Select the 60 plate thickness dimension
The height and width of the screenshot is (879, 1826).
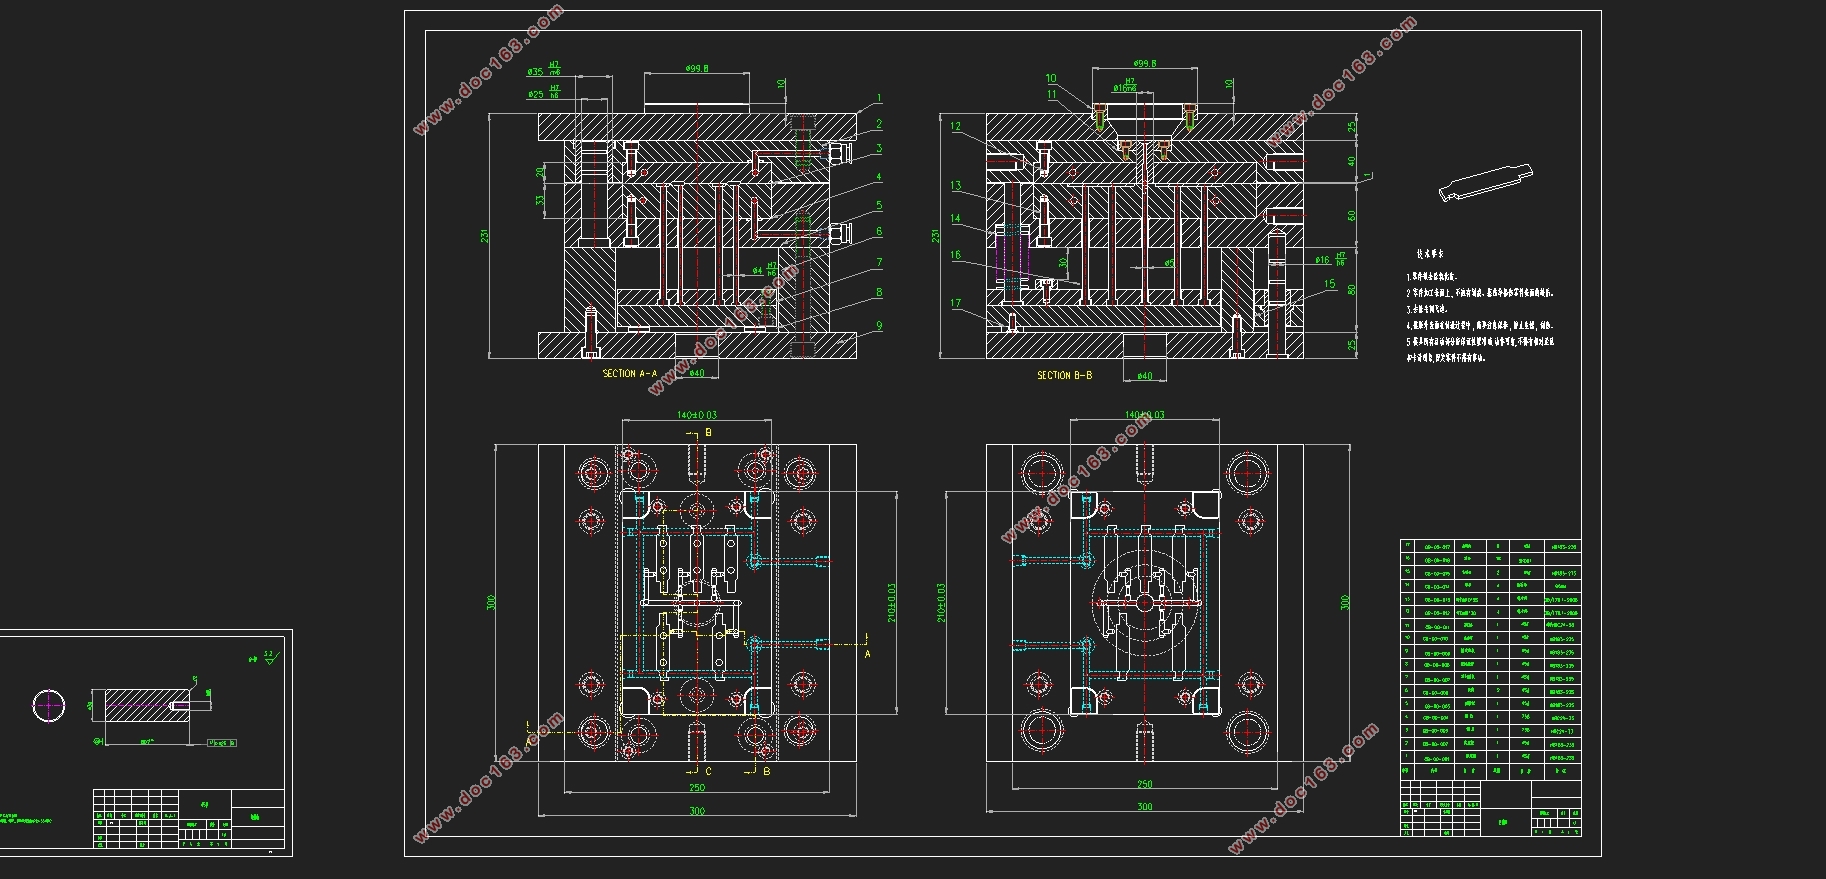1352,215
